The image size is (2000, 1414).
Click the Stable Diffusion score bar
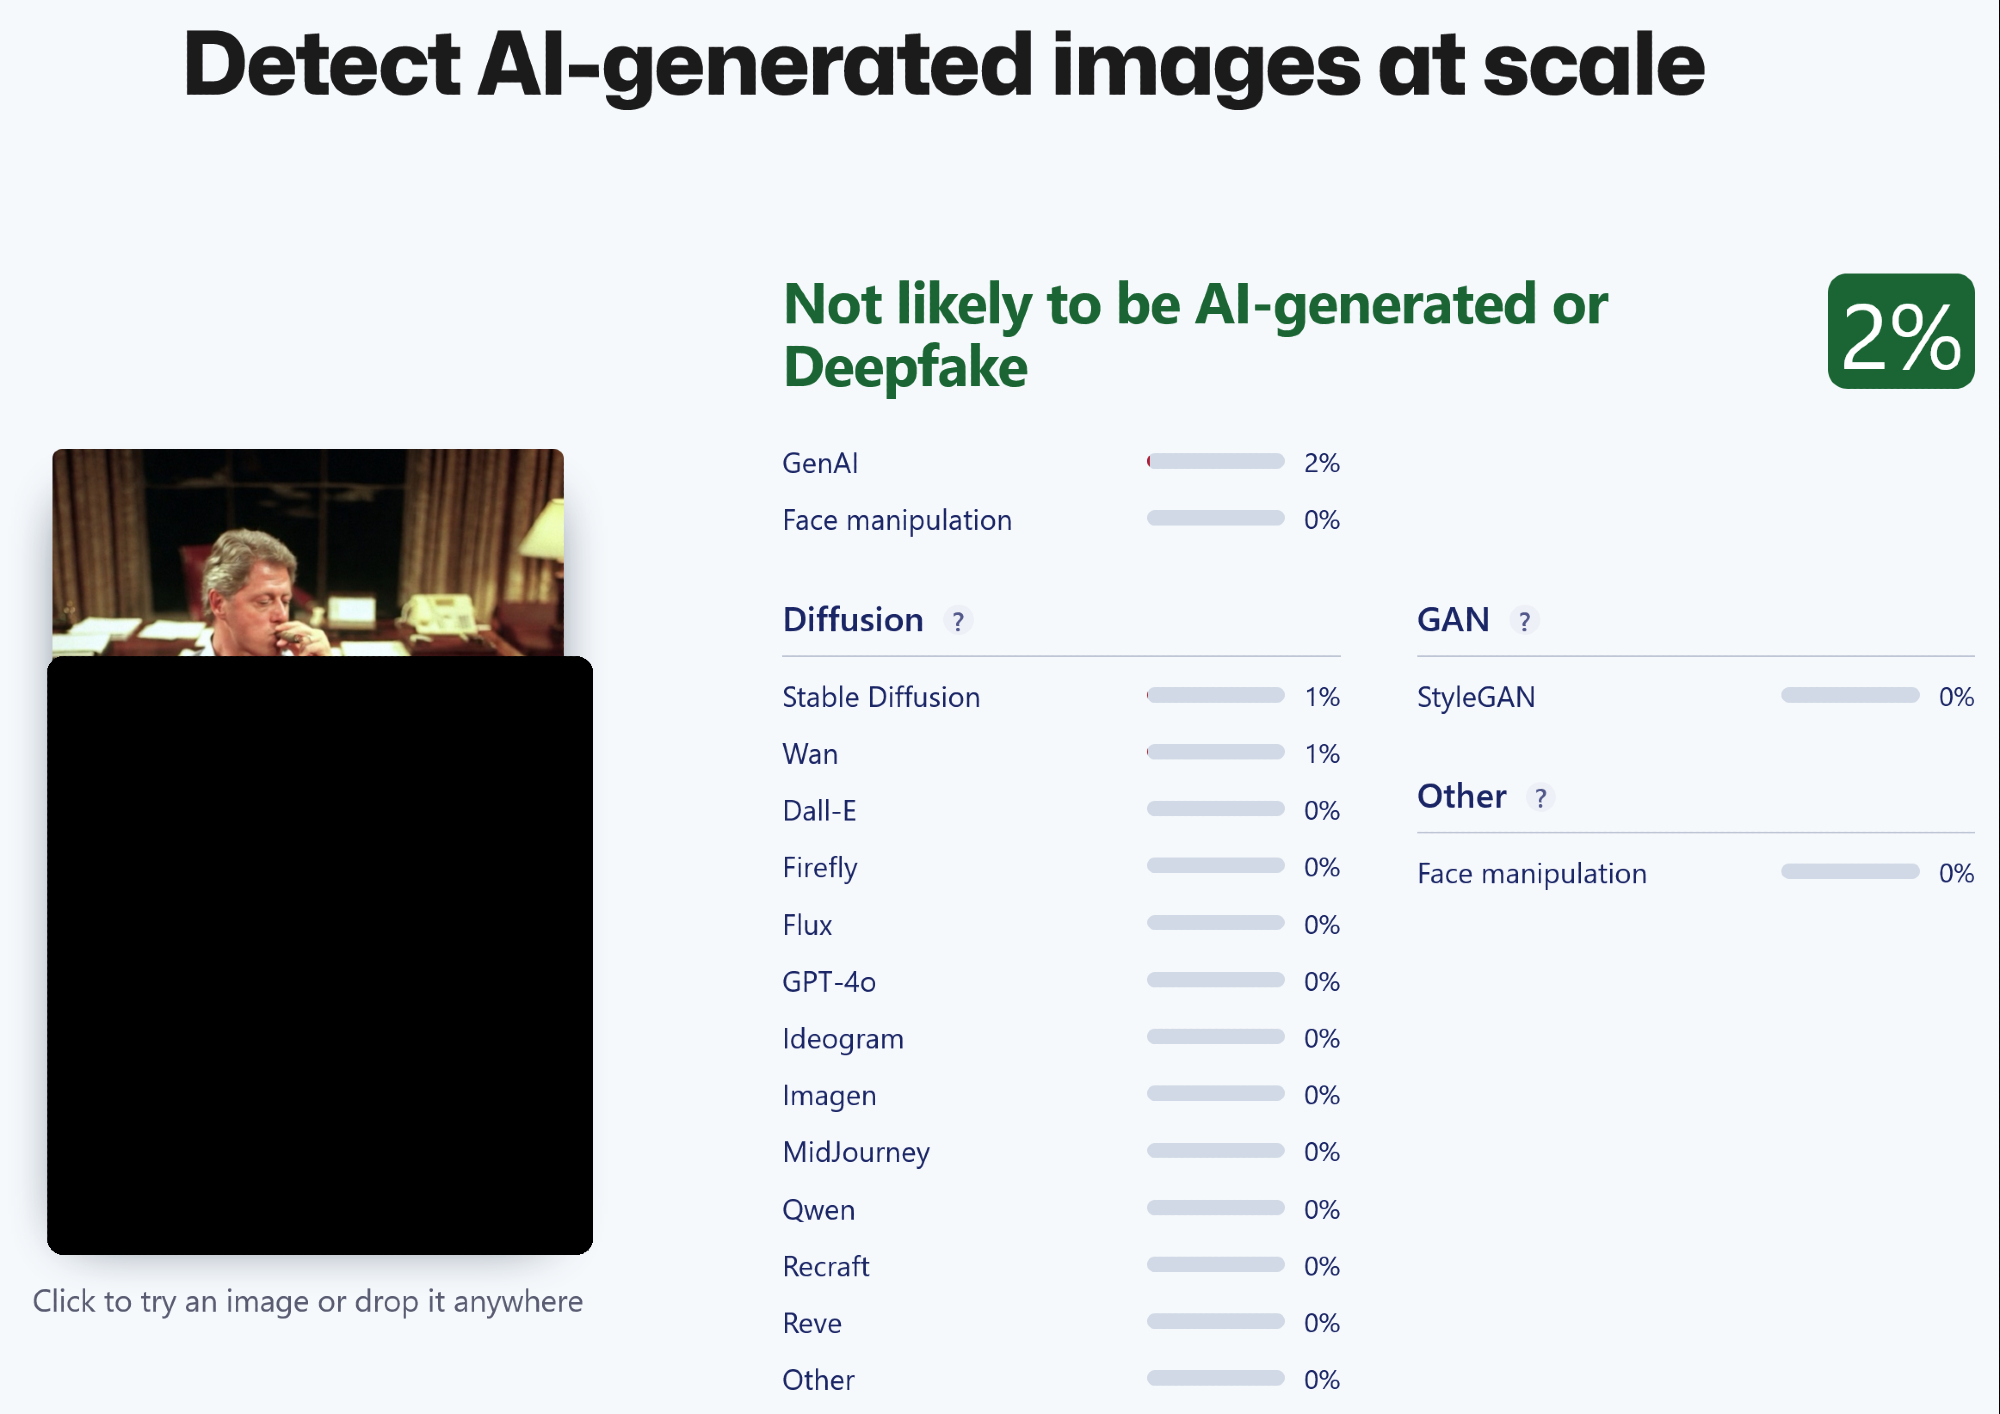(1215, 696)
